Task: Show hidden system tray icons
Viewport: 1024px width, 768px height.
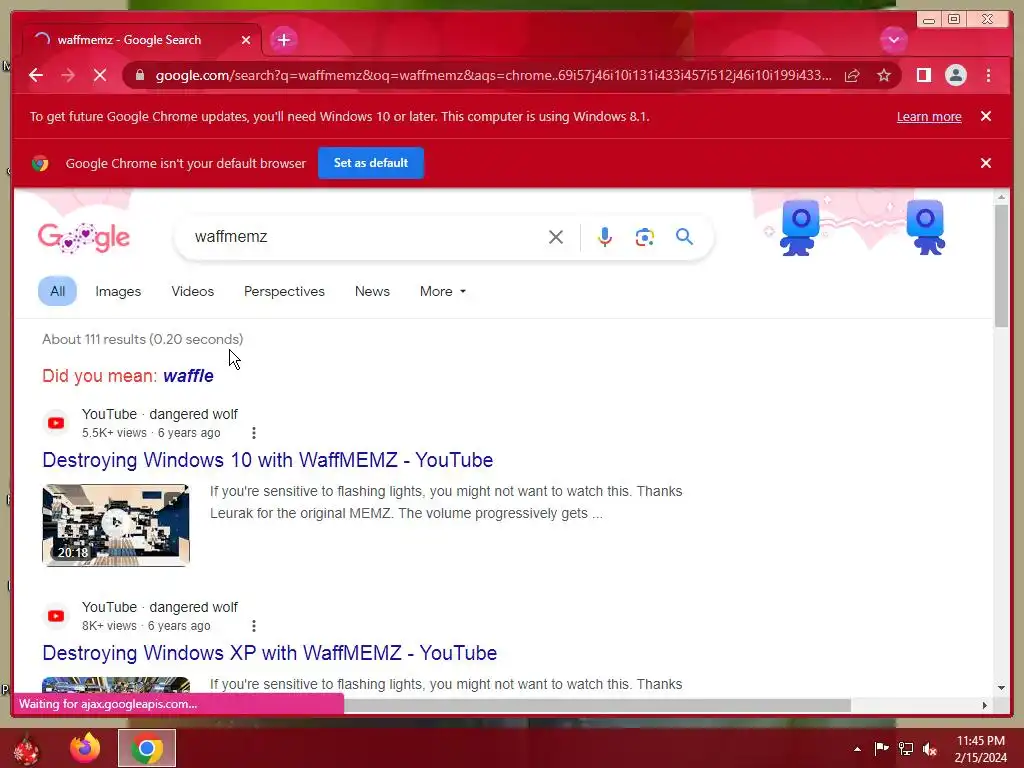Action: click(x=857, y=749)
